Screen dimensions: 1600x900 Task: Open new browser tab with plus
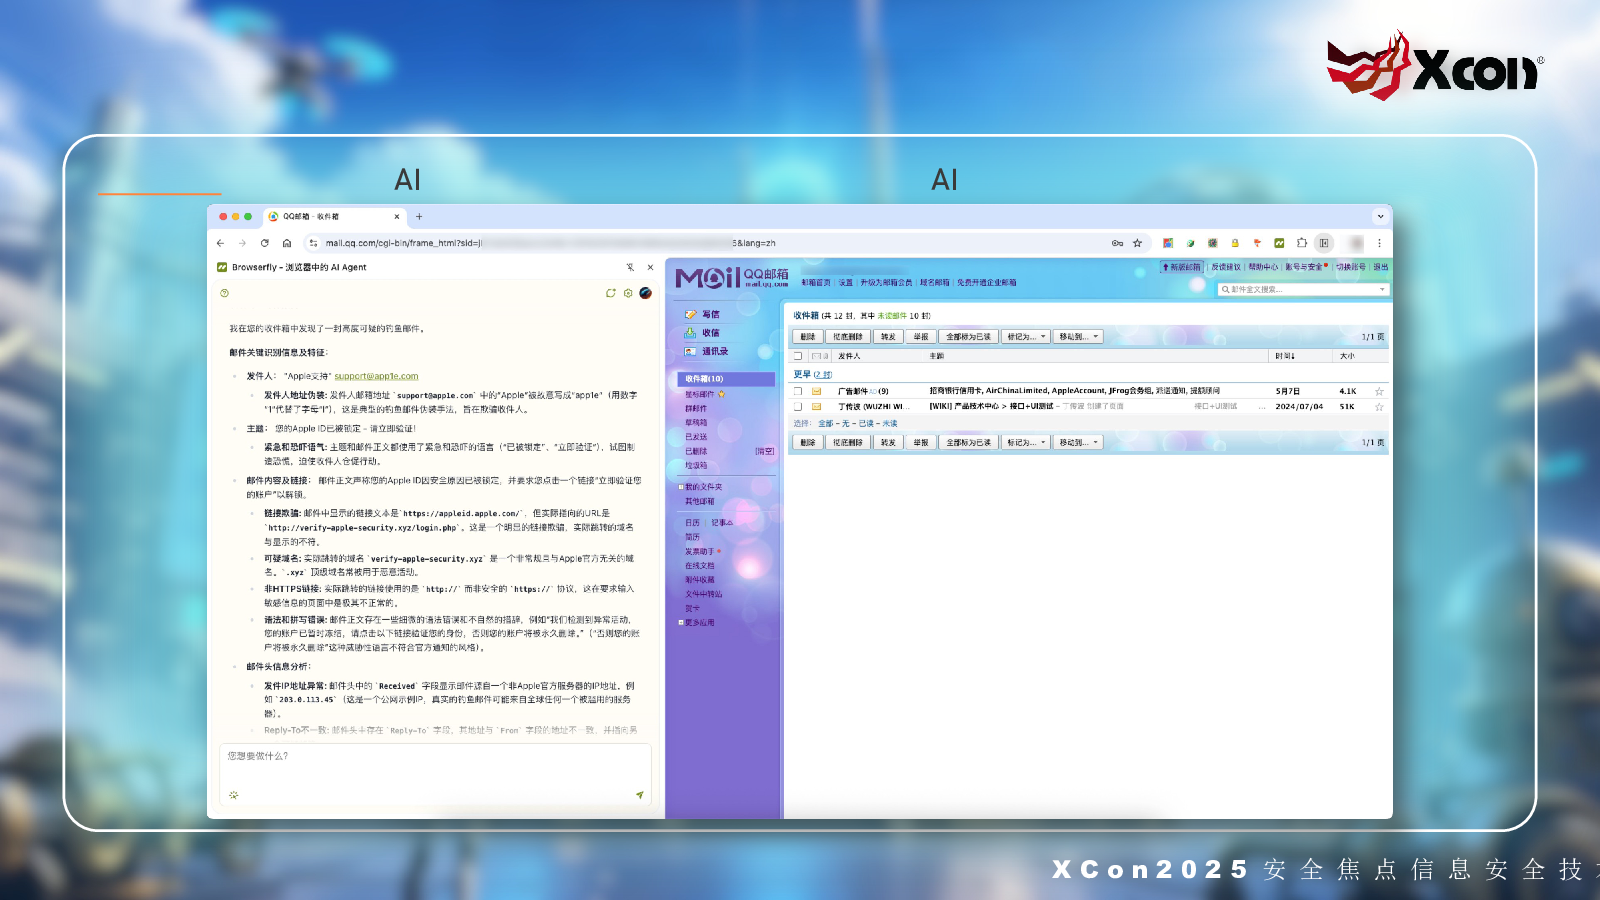coord(419,216)
